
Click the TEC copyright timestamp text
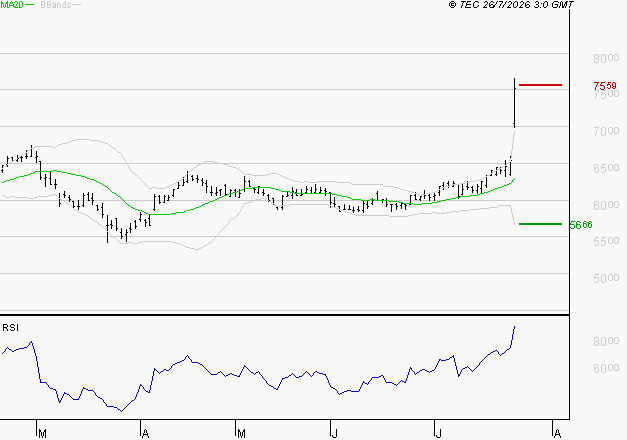[x=511, y=5]
